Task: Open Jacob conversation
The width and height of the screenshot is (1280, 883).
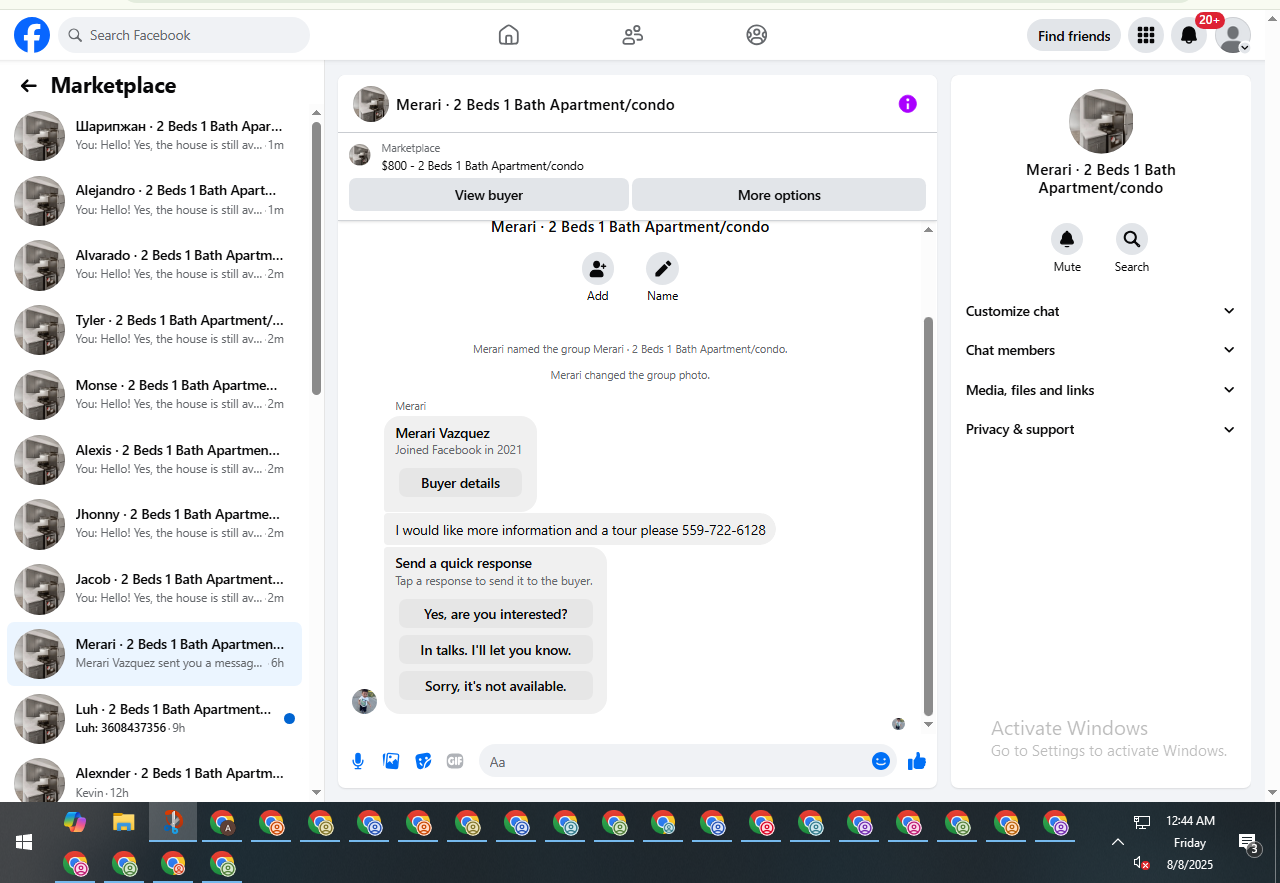Action: tap(154, 589)
